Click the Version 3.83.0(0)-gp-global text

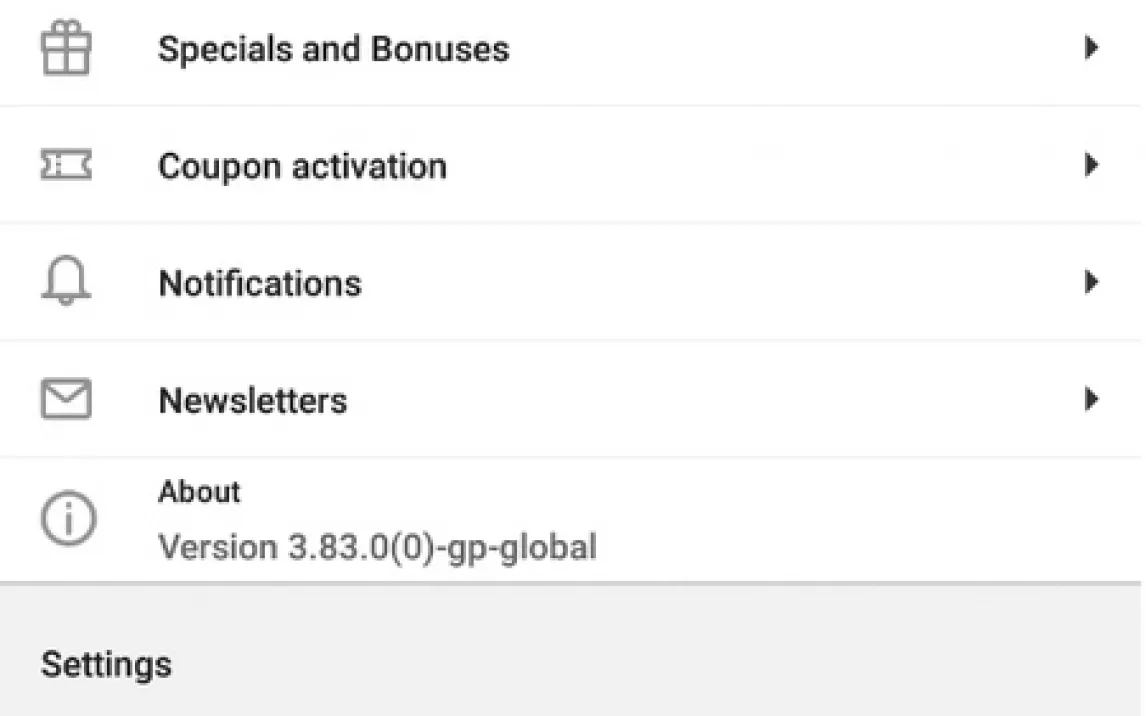pos(378,547)
